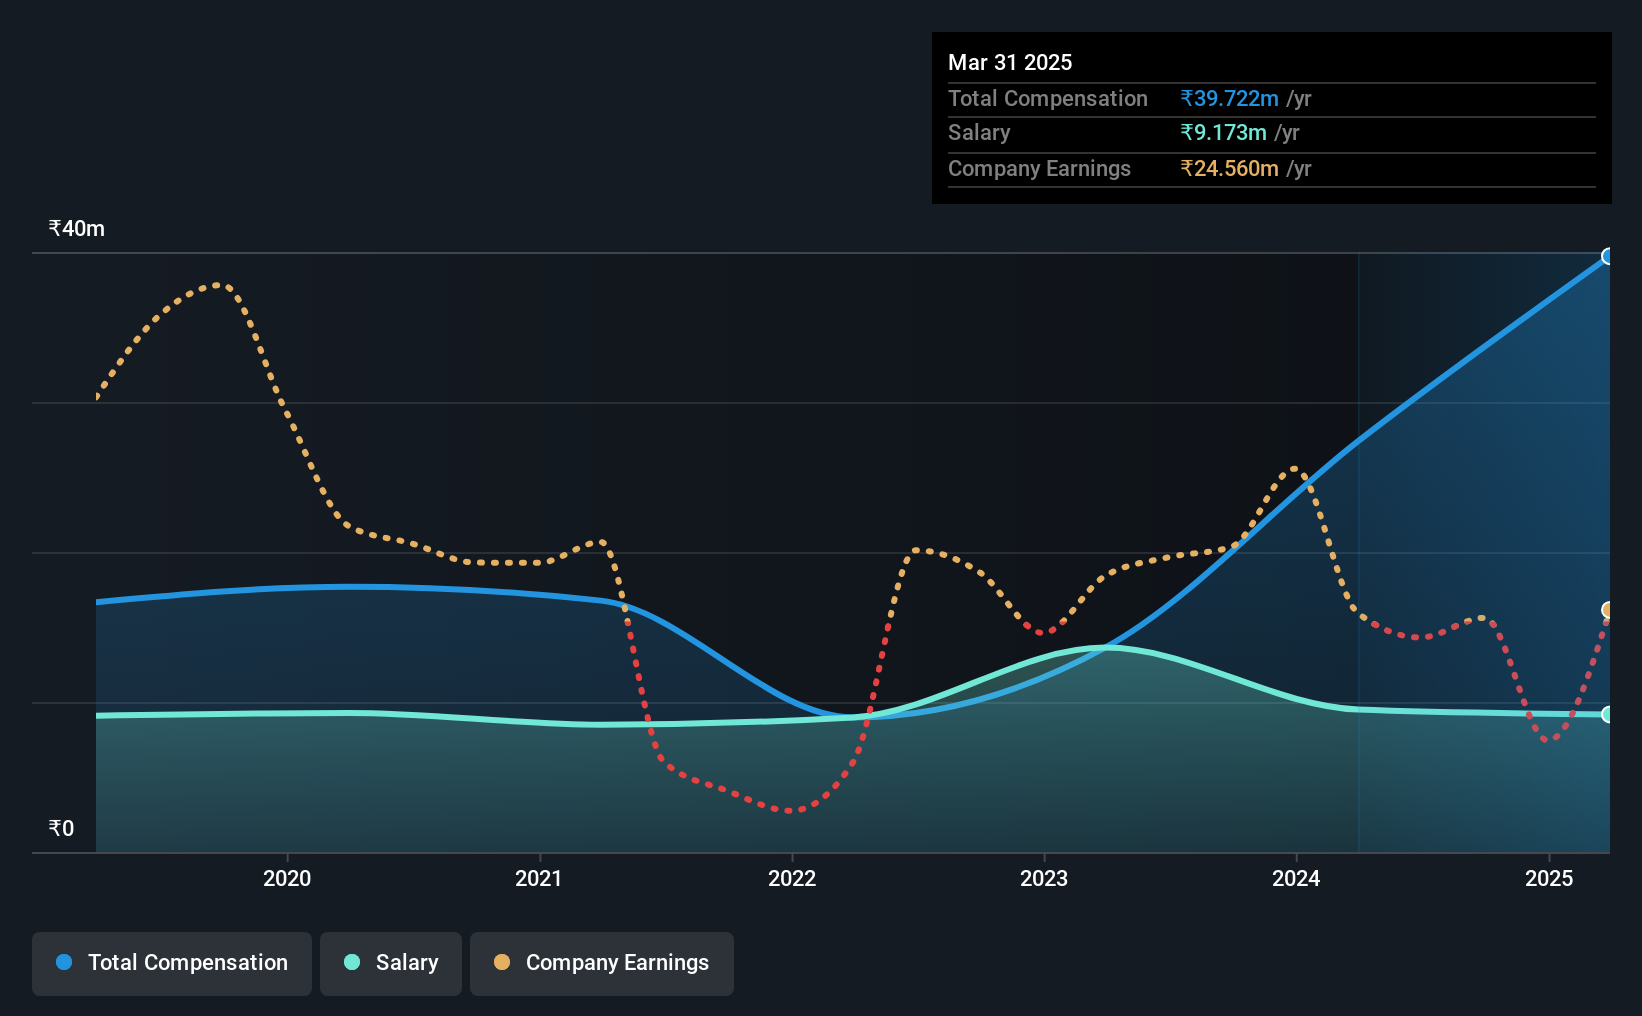Click the 2025 x-axis label

click(1549, 878)
